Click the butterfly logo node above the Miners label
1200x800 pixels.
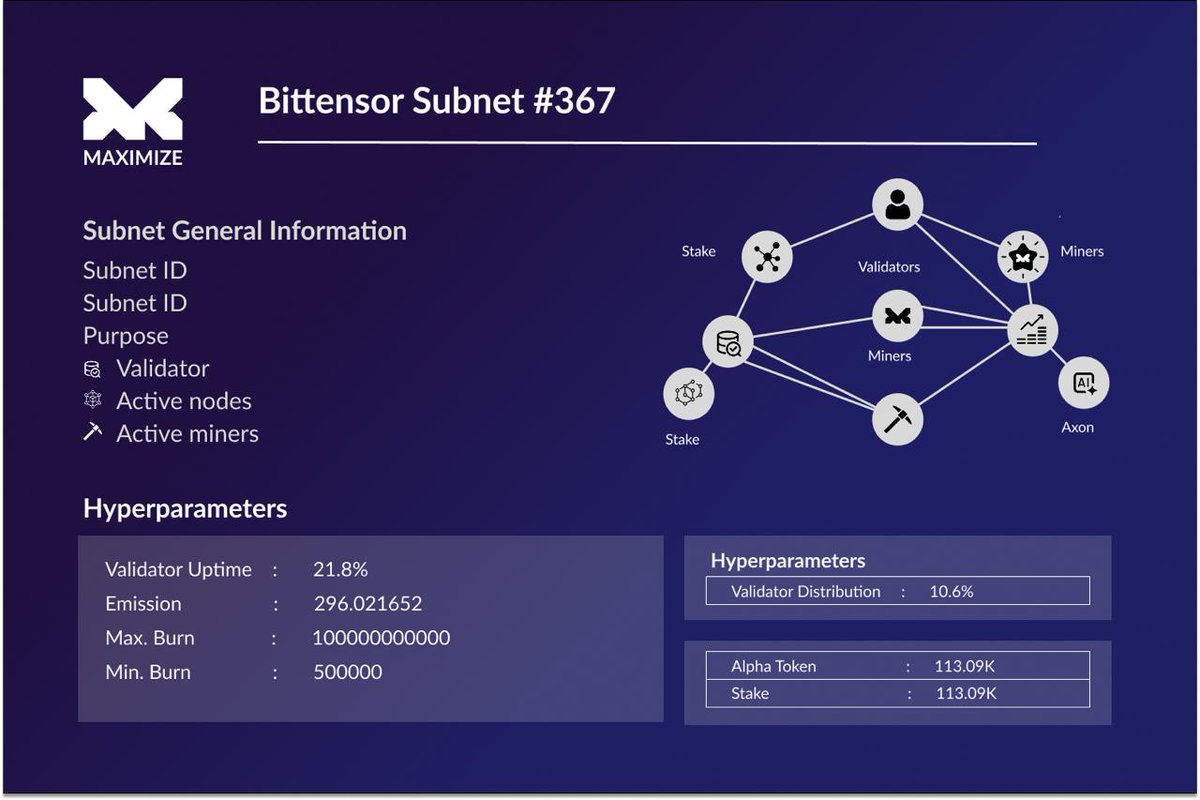[x=897, y=316]
